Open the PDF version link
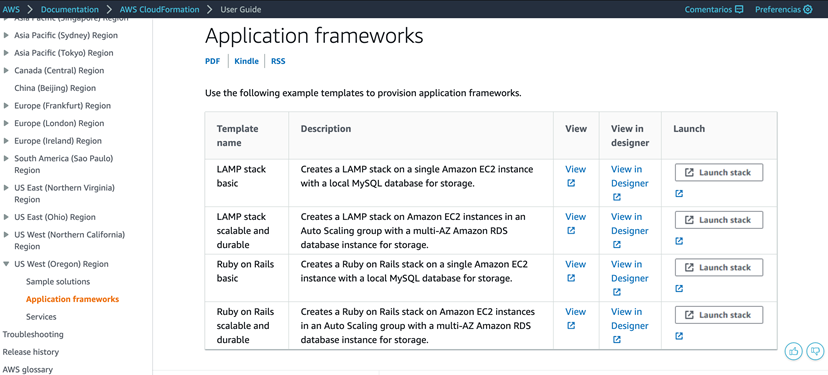Screen dimensions: 828x375 pos(212,61)
